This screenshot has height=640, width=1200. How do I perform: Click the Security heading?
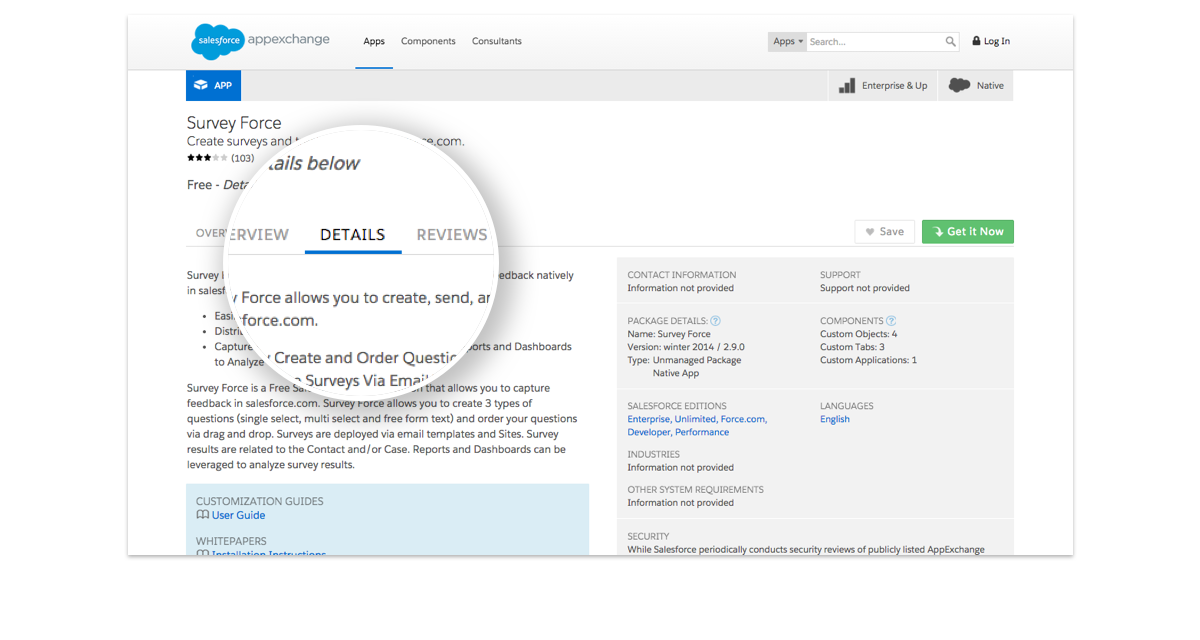pyautogui.click(x=649, y=536)
